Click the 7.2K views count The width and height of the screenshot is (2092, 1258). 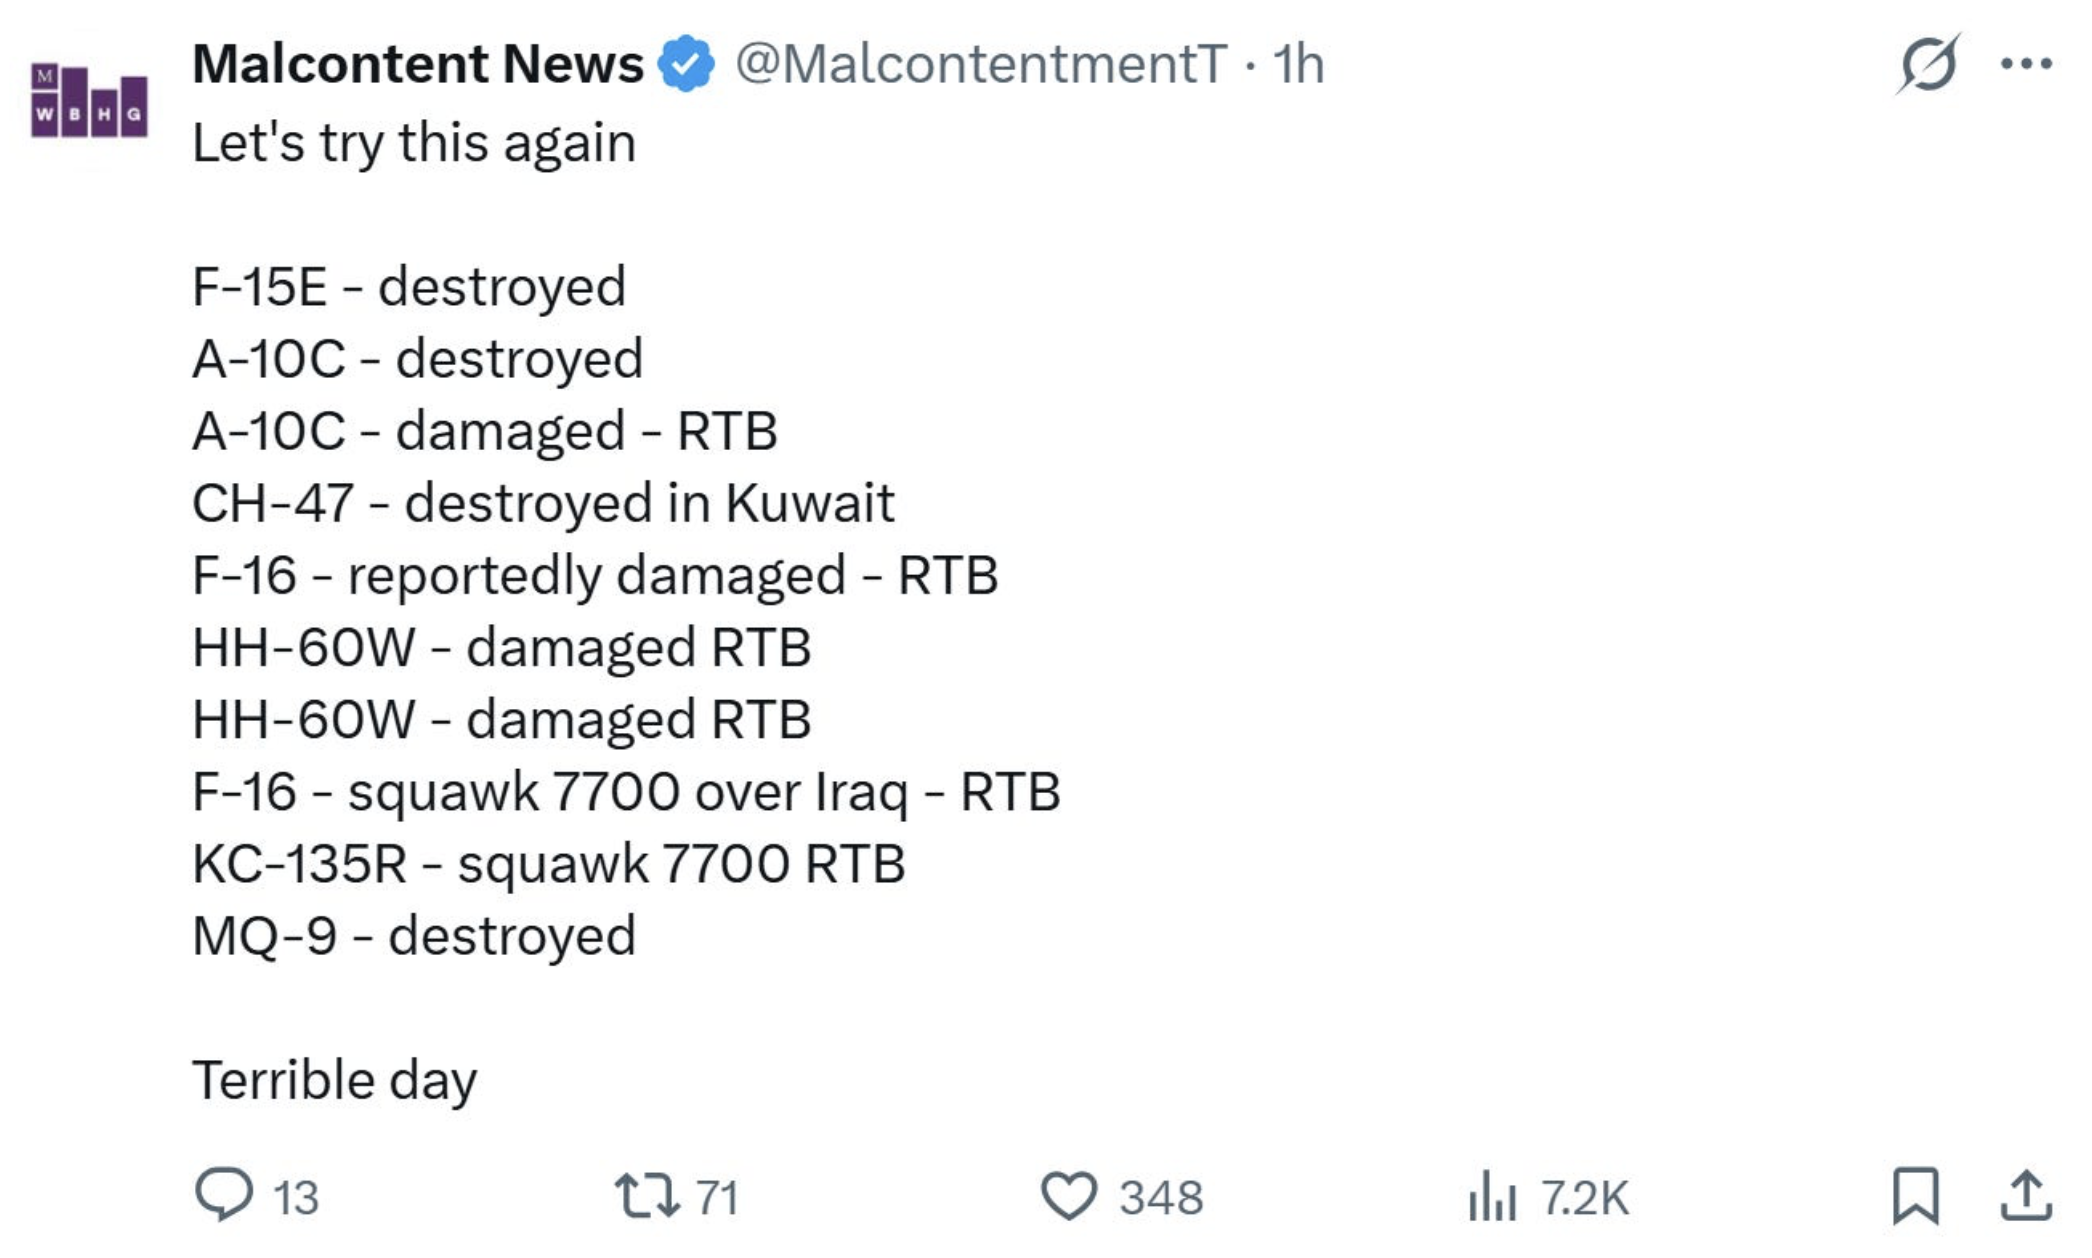pyautogui.click(x=1585, y=1197)
